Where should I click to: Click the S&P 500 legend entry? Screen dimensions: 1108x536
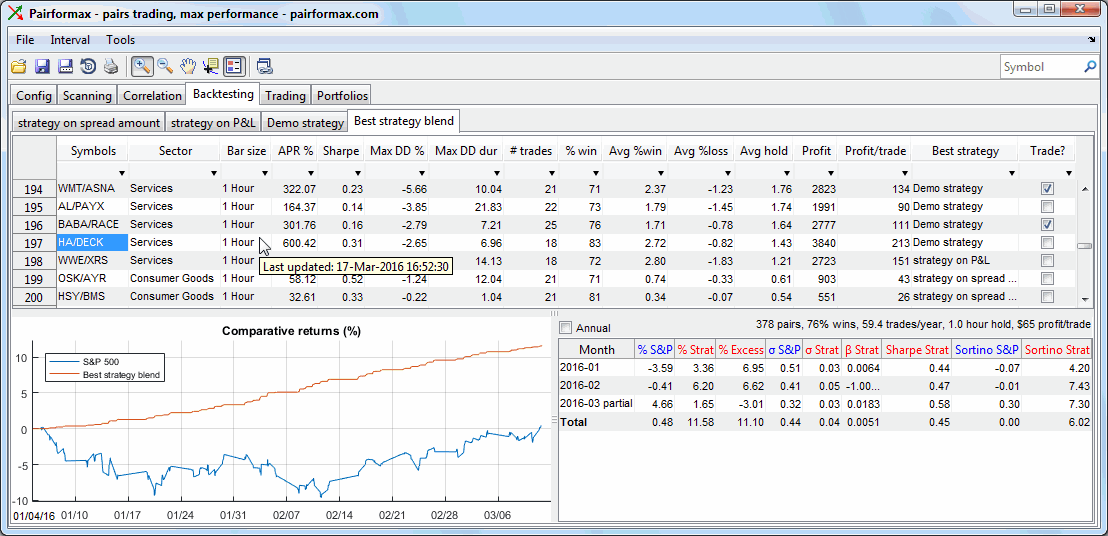coord(107,362)
